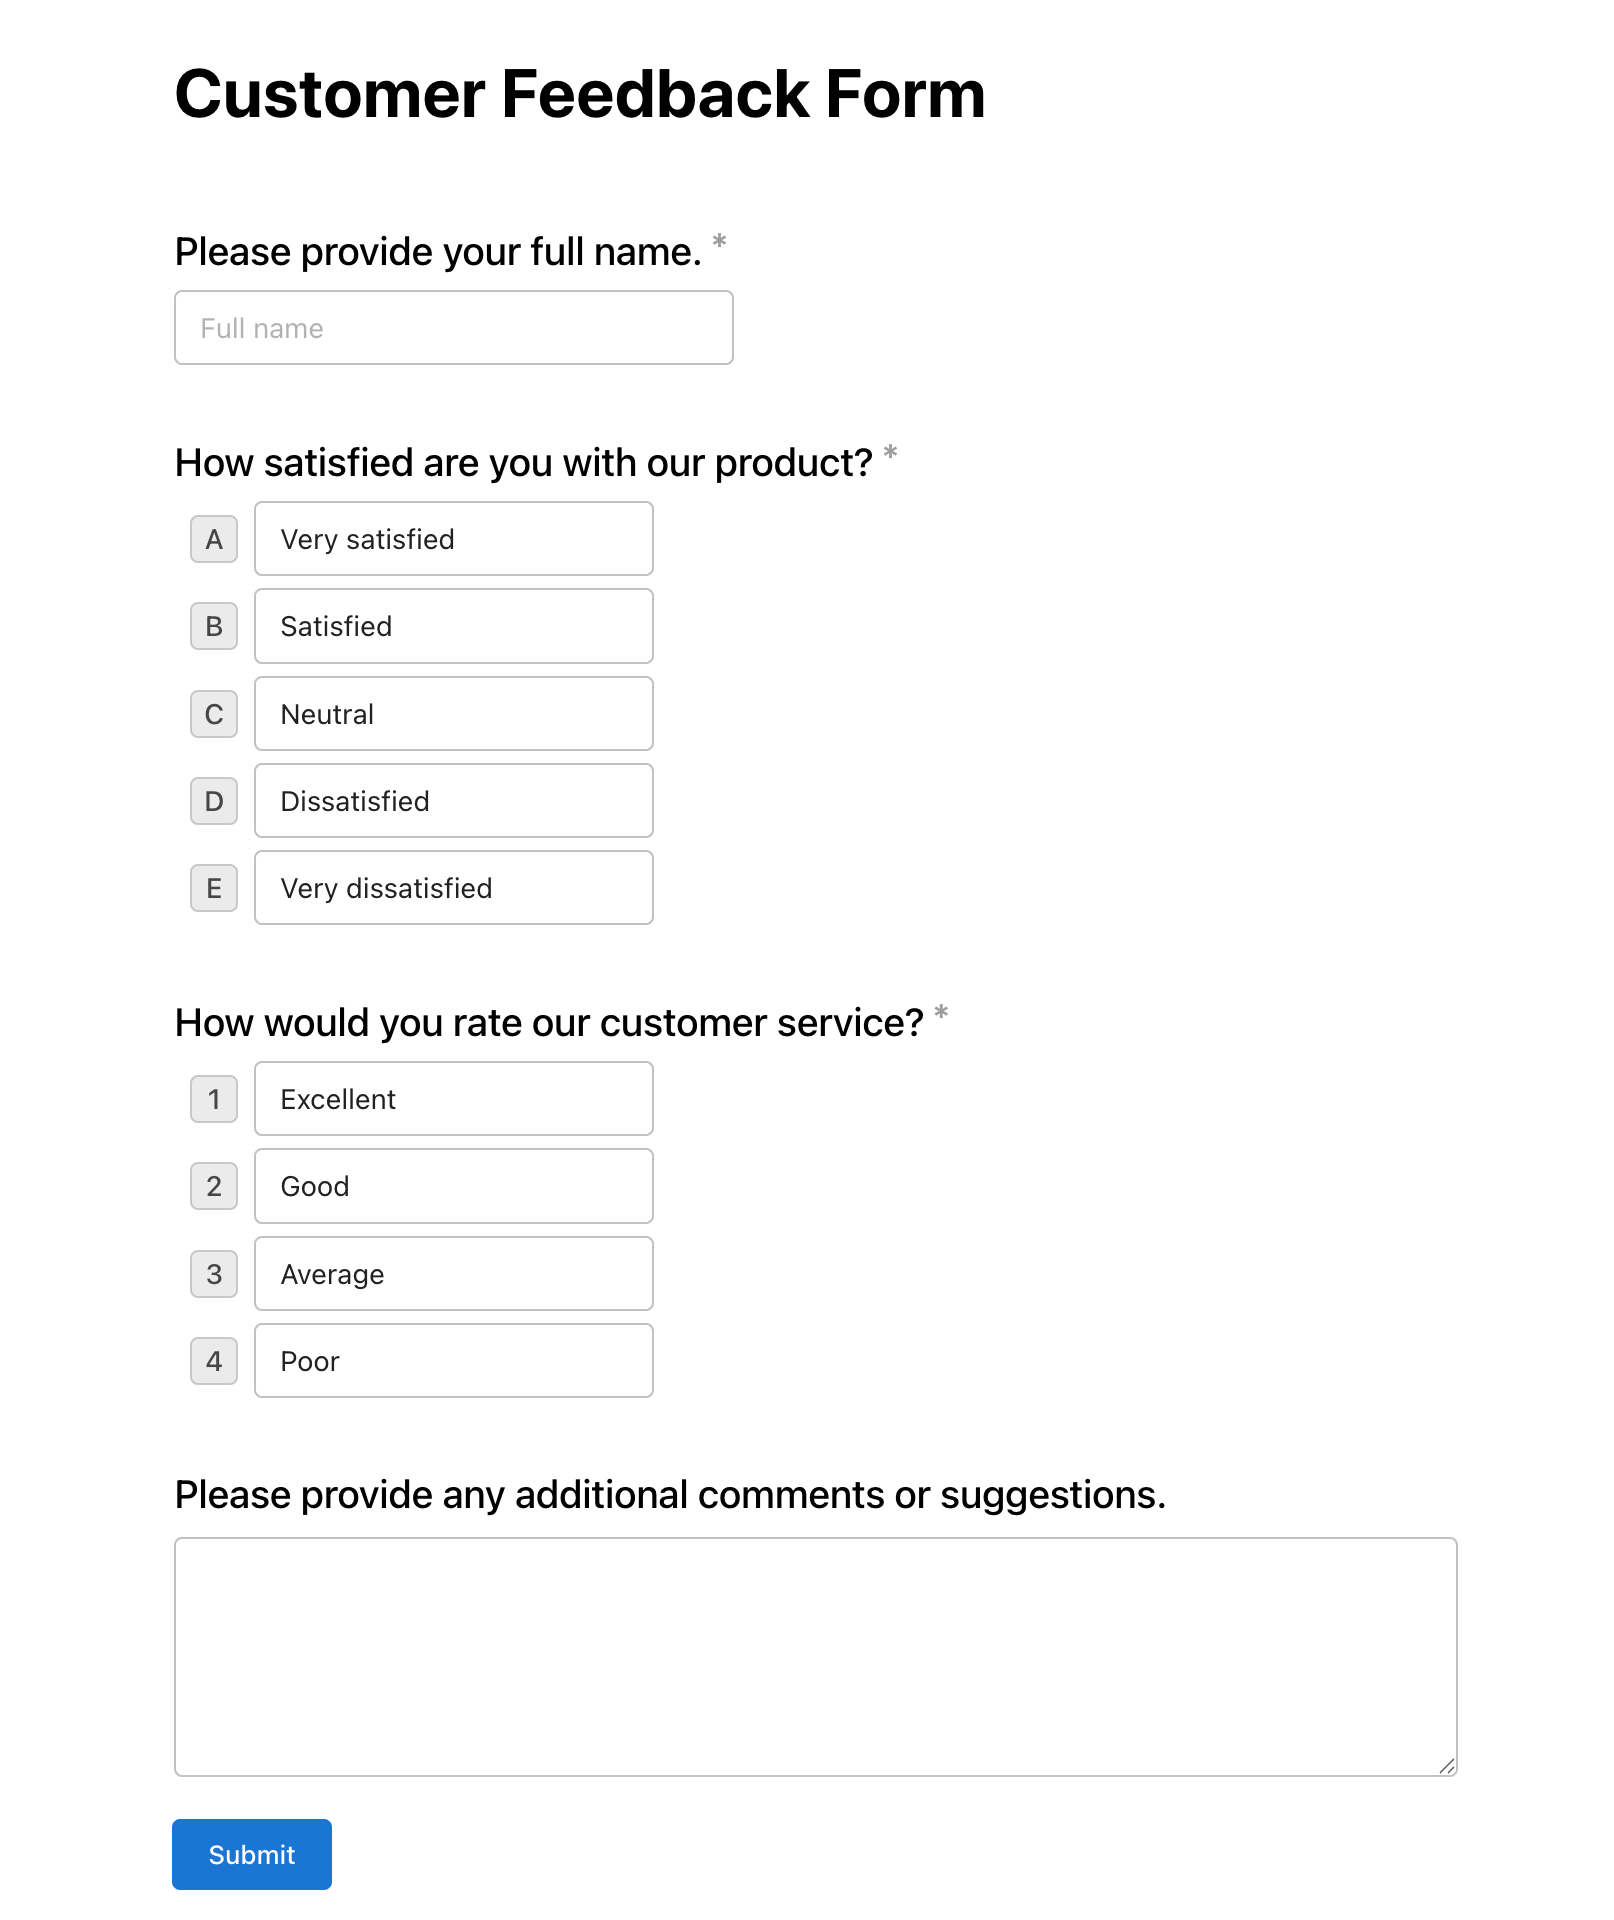The width and height of the screenshot is (1614, 1920).
Task: Choose the "Poor" service rating
Action: click(x=453, y=1361)
